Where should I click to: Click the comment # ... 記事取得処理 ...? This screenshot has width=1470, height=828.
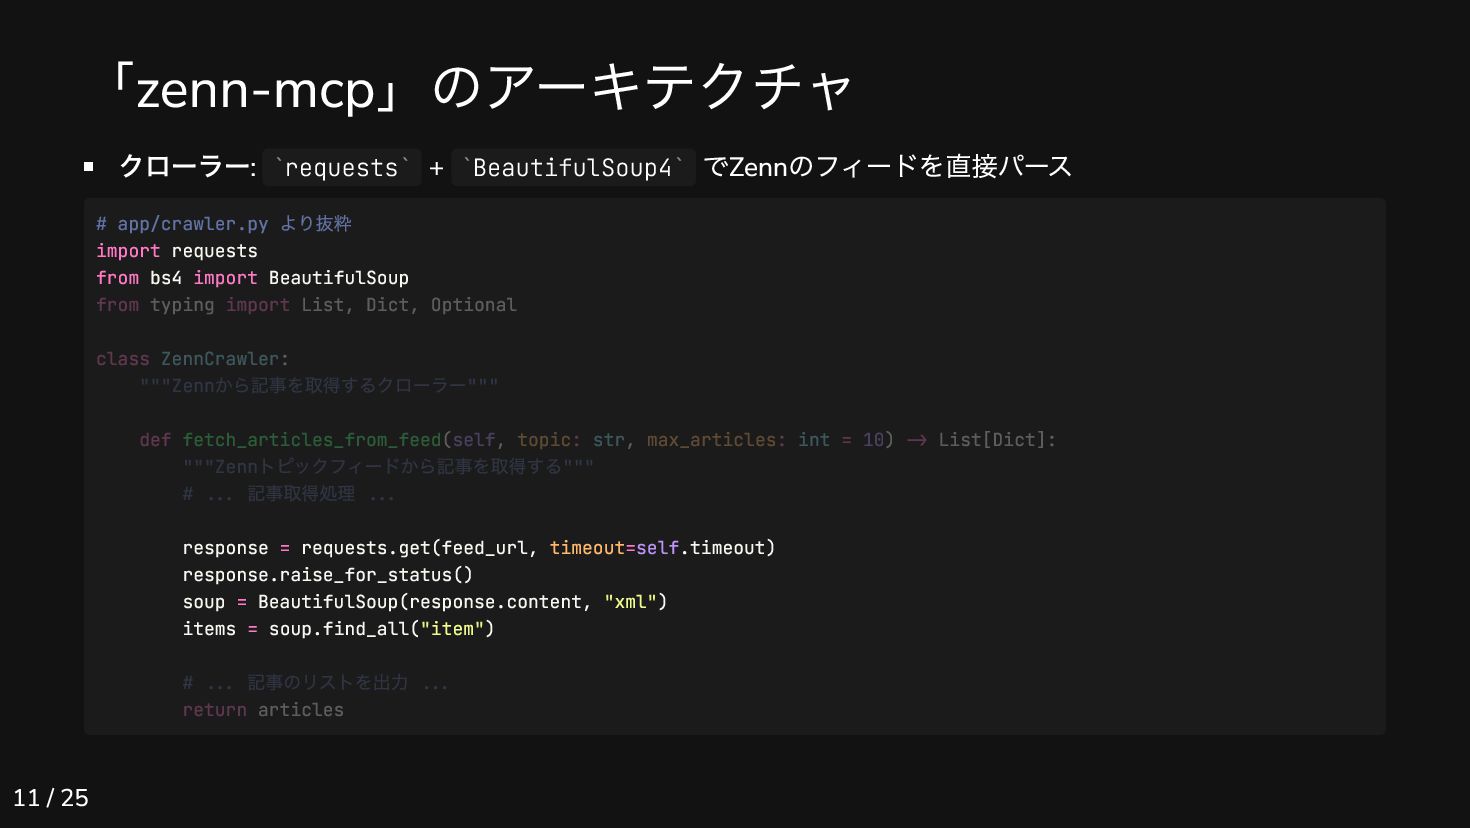[x=289, y=494]
